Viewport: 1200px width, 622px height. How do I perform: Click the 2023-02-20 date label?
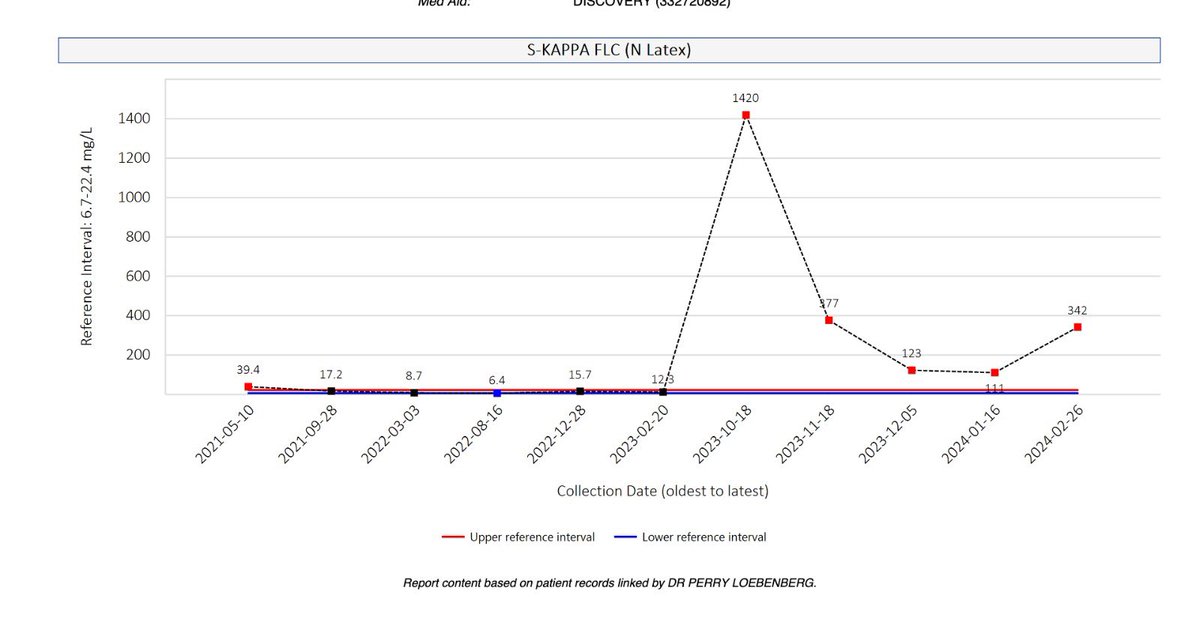pyautogui.click(x=639, y=435)
